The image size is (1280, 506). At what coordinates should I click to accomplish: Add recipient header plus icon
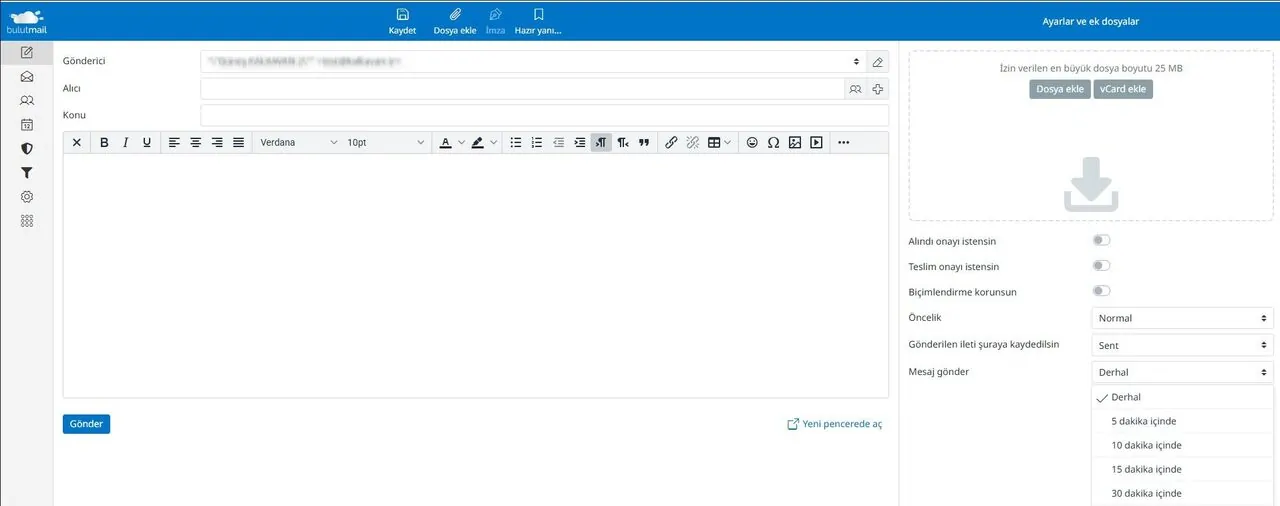[878, 89]
